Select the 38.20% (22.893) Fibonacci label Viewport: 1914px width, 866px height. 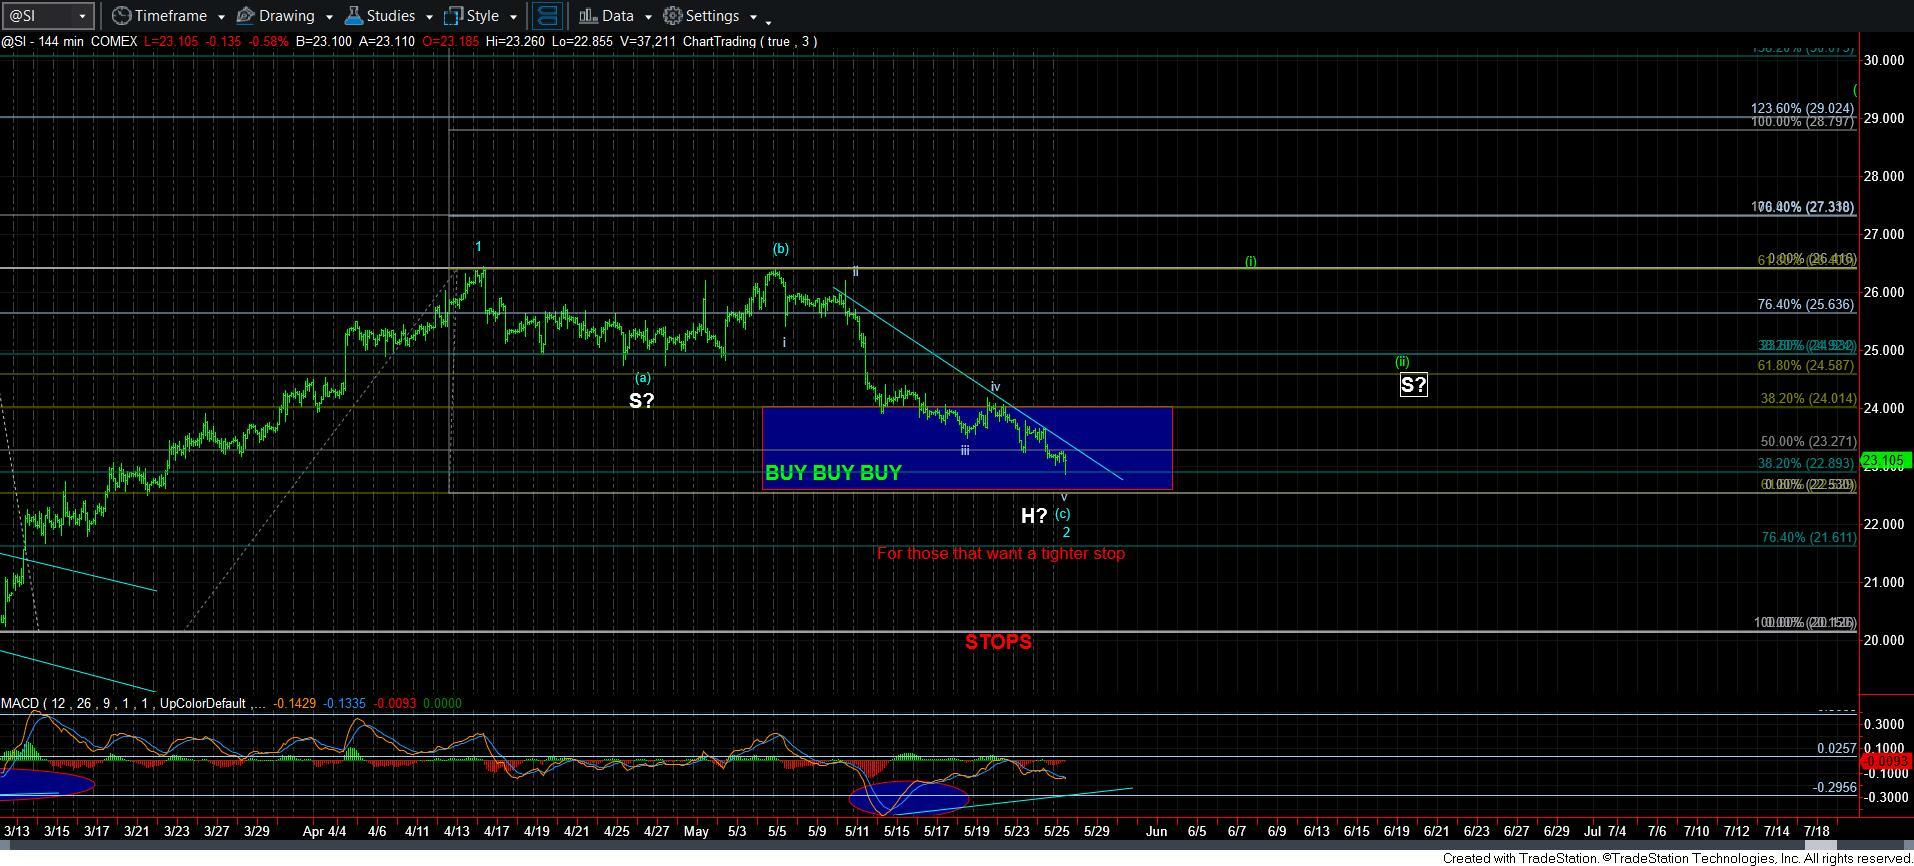click(1807, 463)
